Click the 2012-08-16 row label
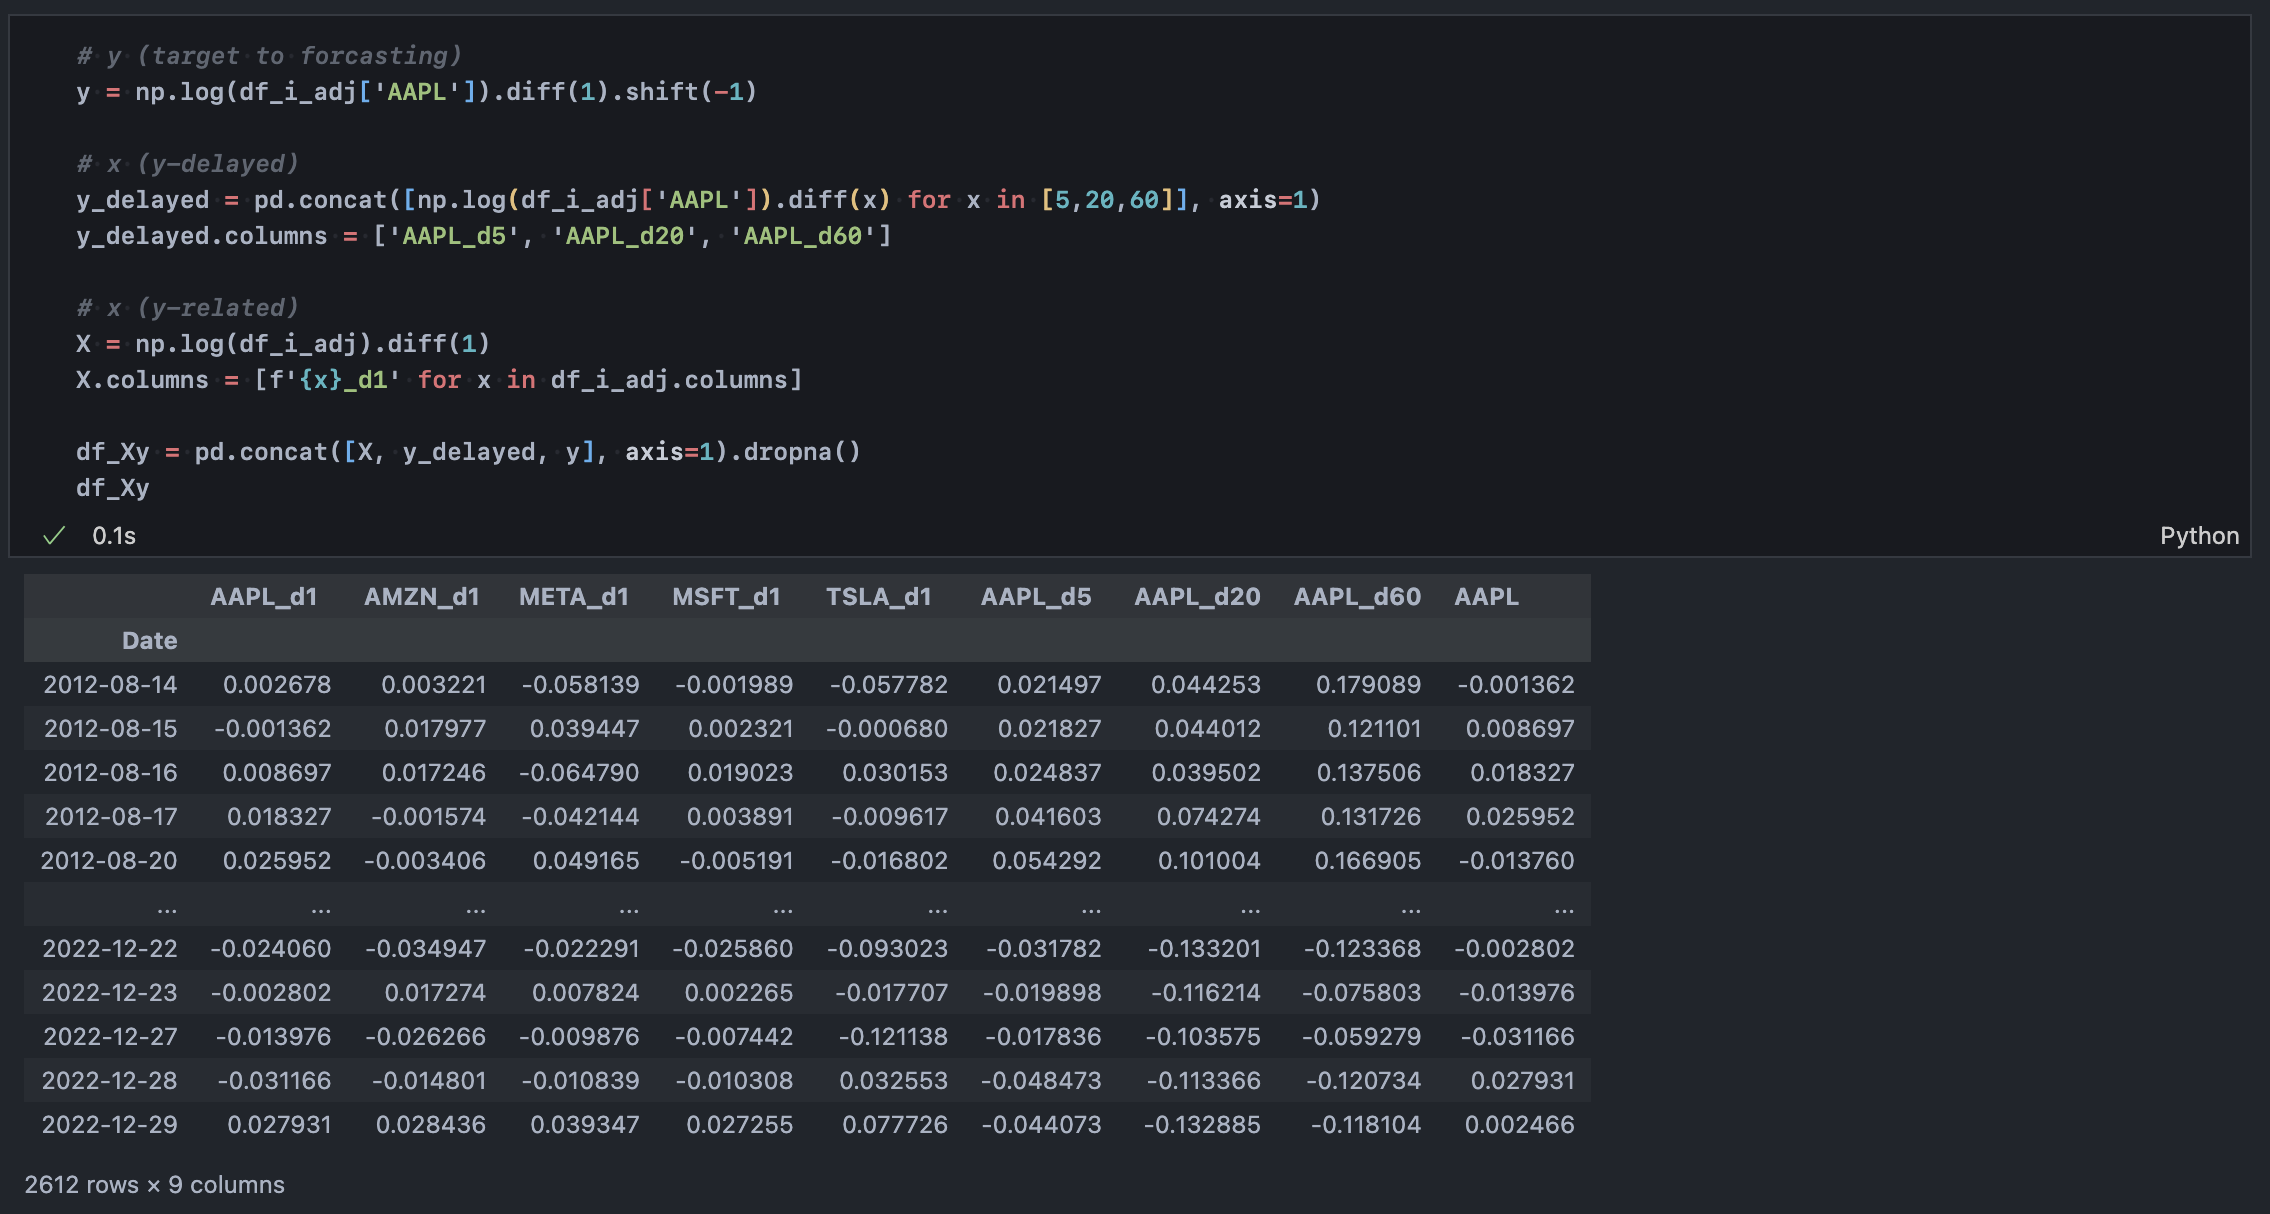Image resolution: width=2270 pixels, height=1214 pixels. coord(110,773)
